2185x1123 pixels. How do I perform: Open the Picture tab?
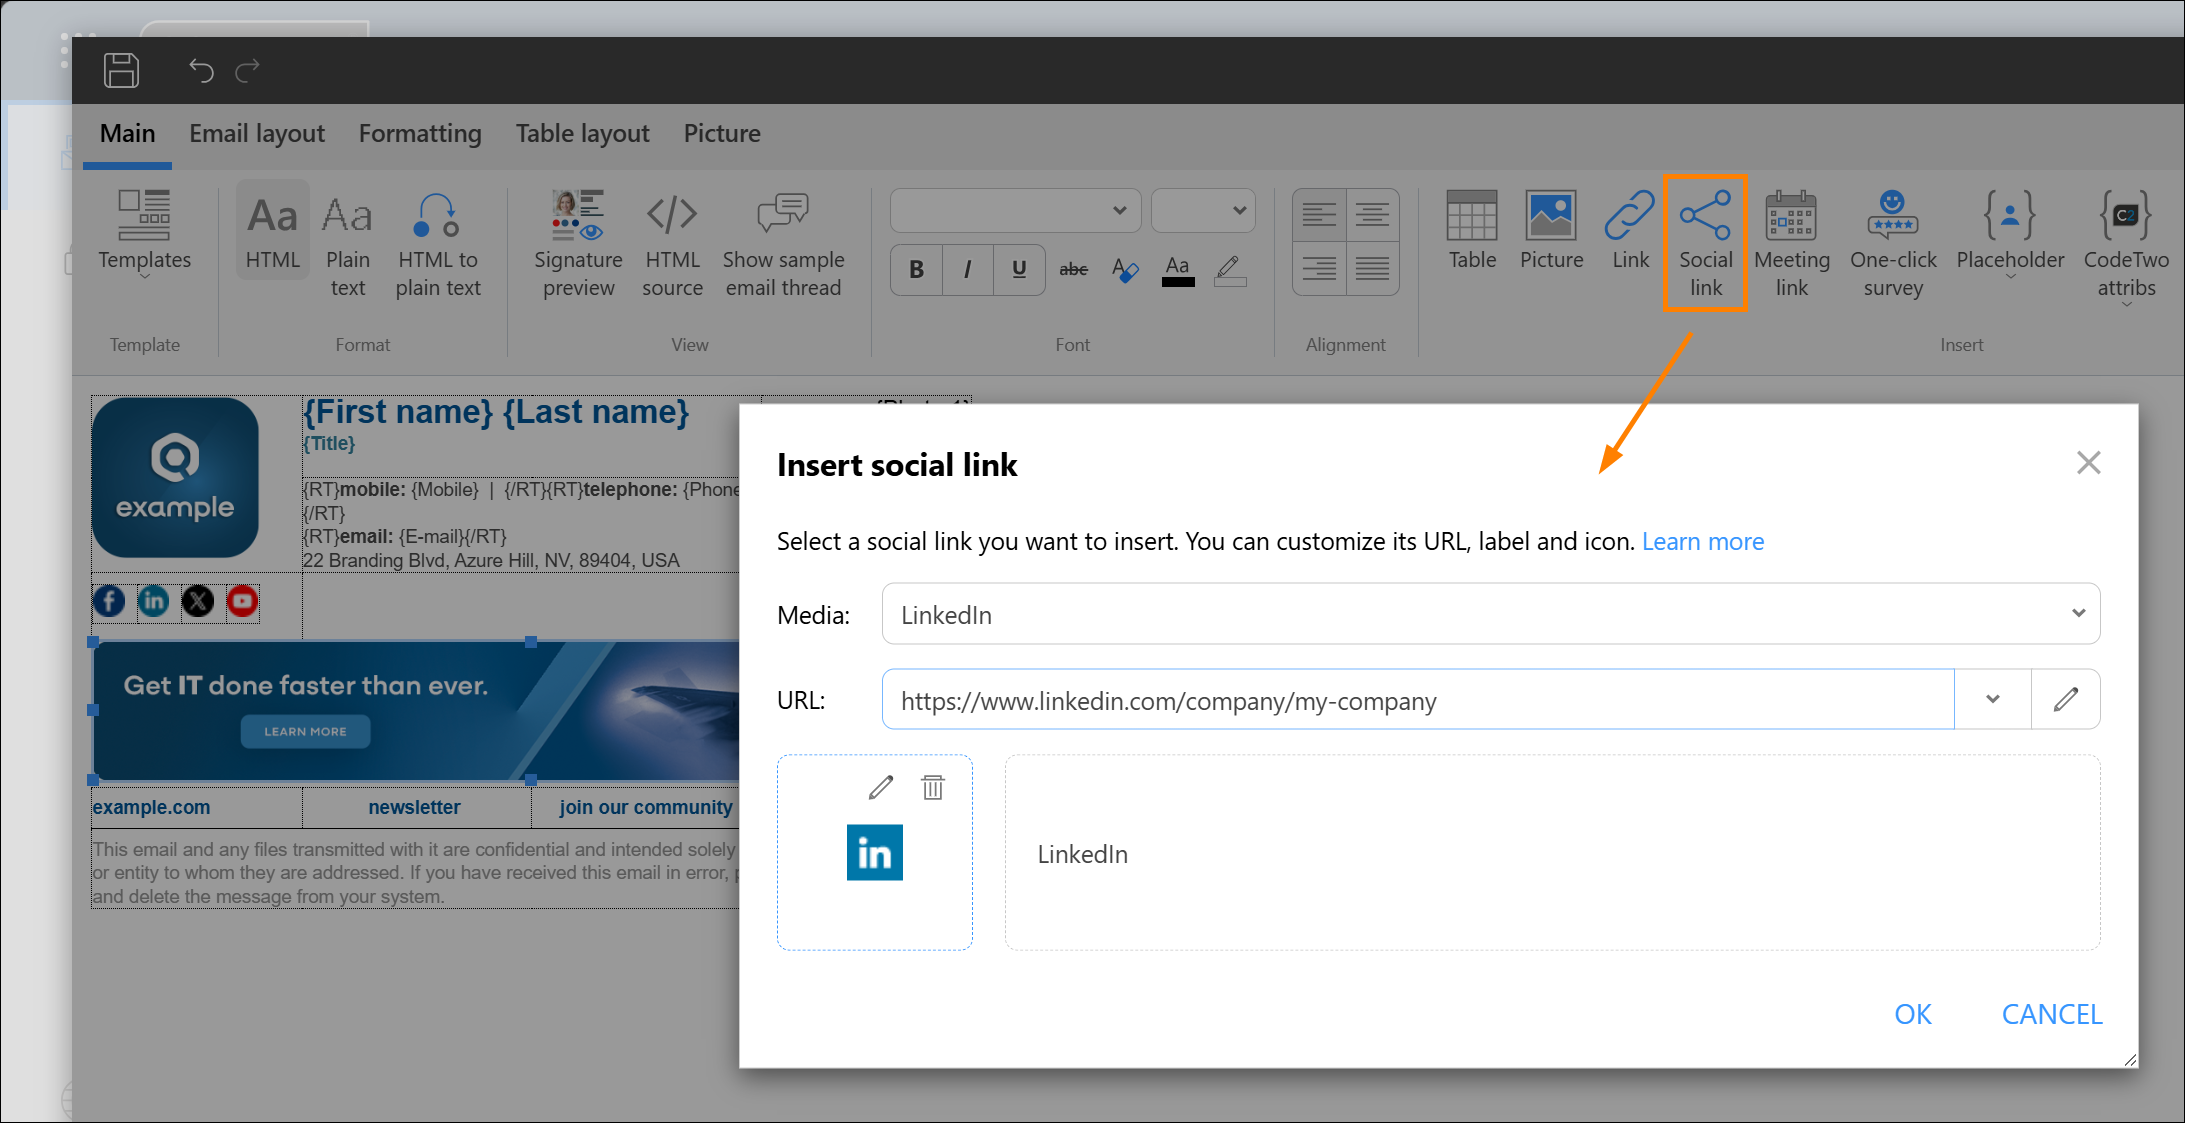click(x=722, y=134)
